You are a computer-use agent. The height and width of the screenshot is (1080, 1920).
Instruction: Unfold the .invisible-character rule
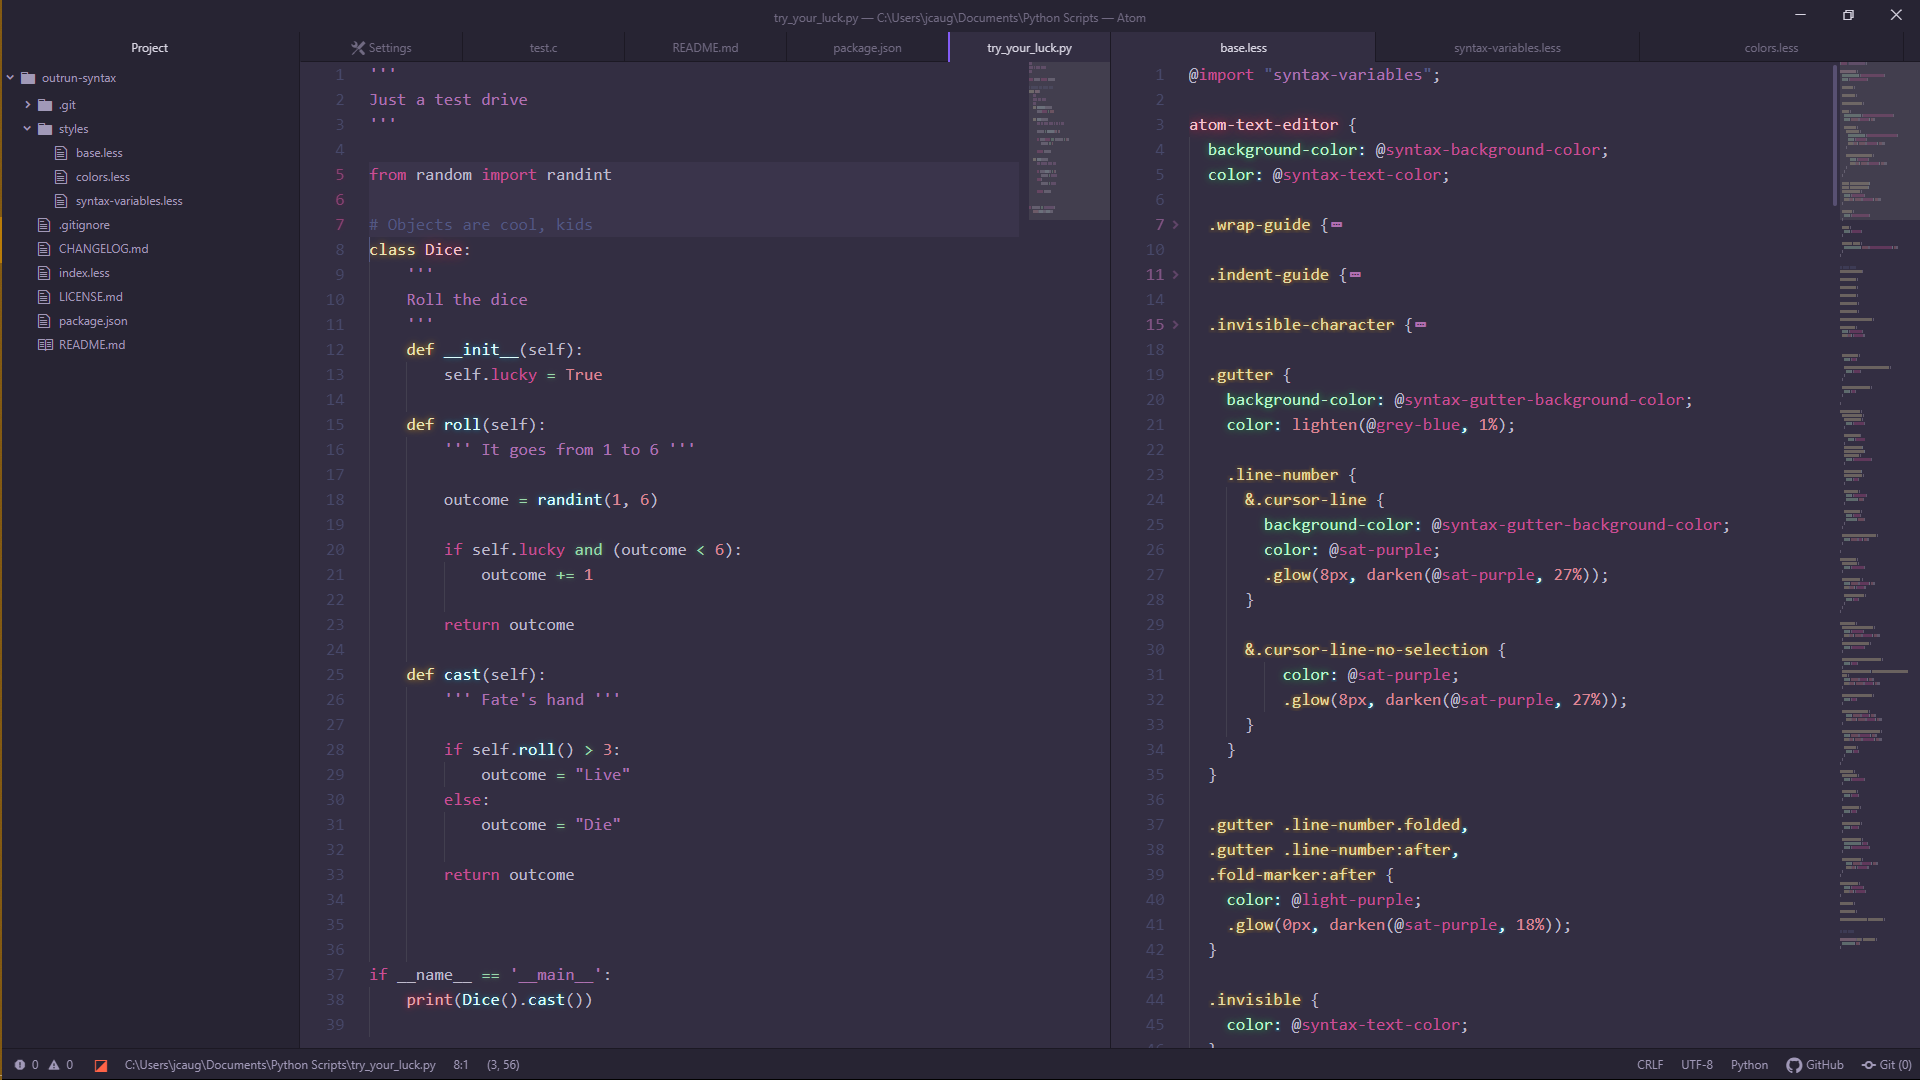(1175, 325)
